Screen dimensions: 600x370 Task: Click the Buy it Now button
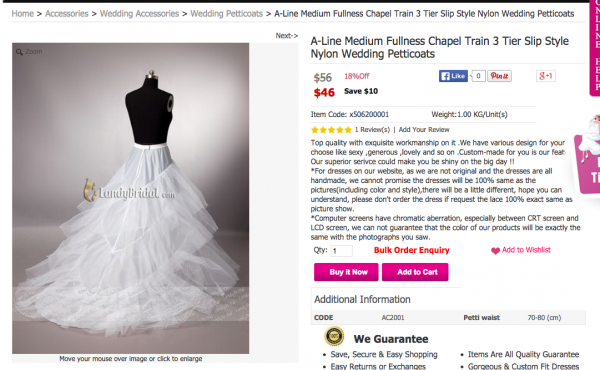click(x=346, y=272)
